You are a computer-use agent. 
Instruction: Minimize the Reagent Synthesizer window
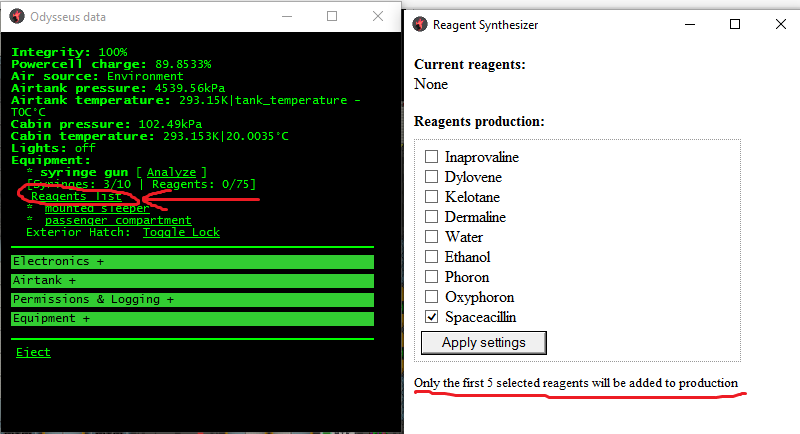pyautogui.click(x=690, y=24)
